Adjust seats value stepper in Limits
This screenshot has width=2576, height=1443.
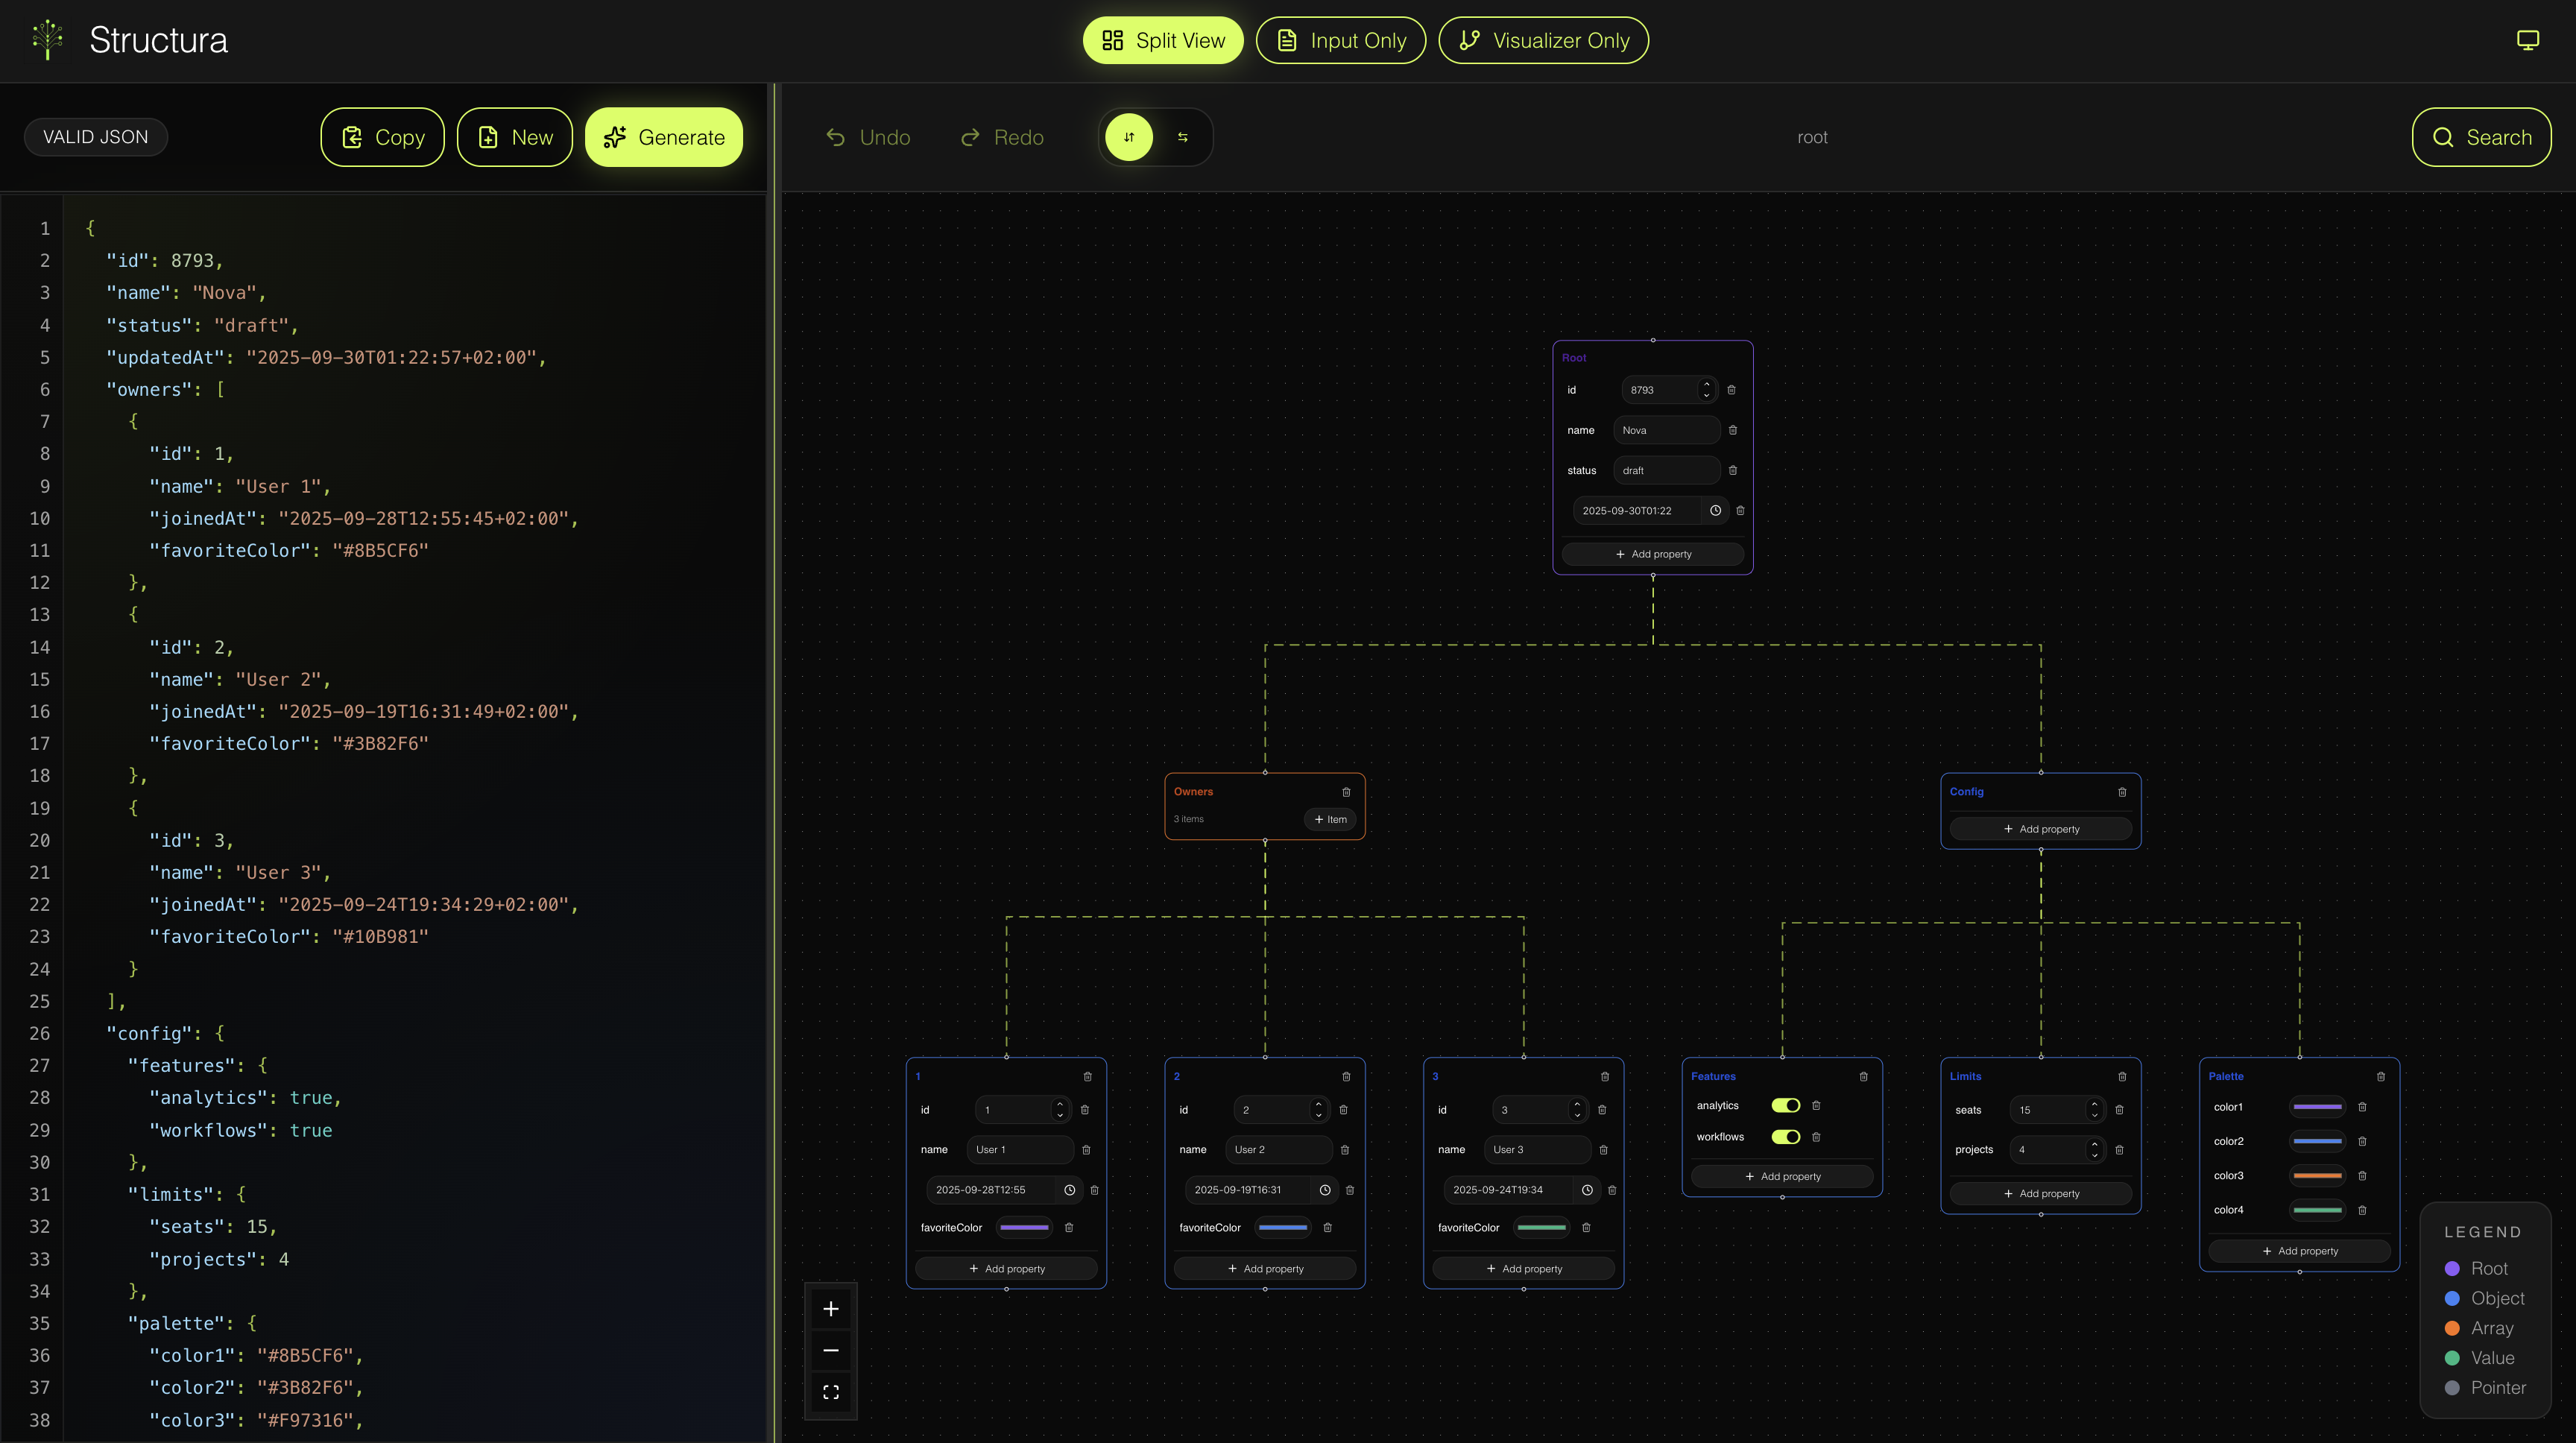click(2094, 1110)
